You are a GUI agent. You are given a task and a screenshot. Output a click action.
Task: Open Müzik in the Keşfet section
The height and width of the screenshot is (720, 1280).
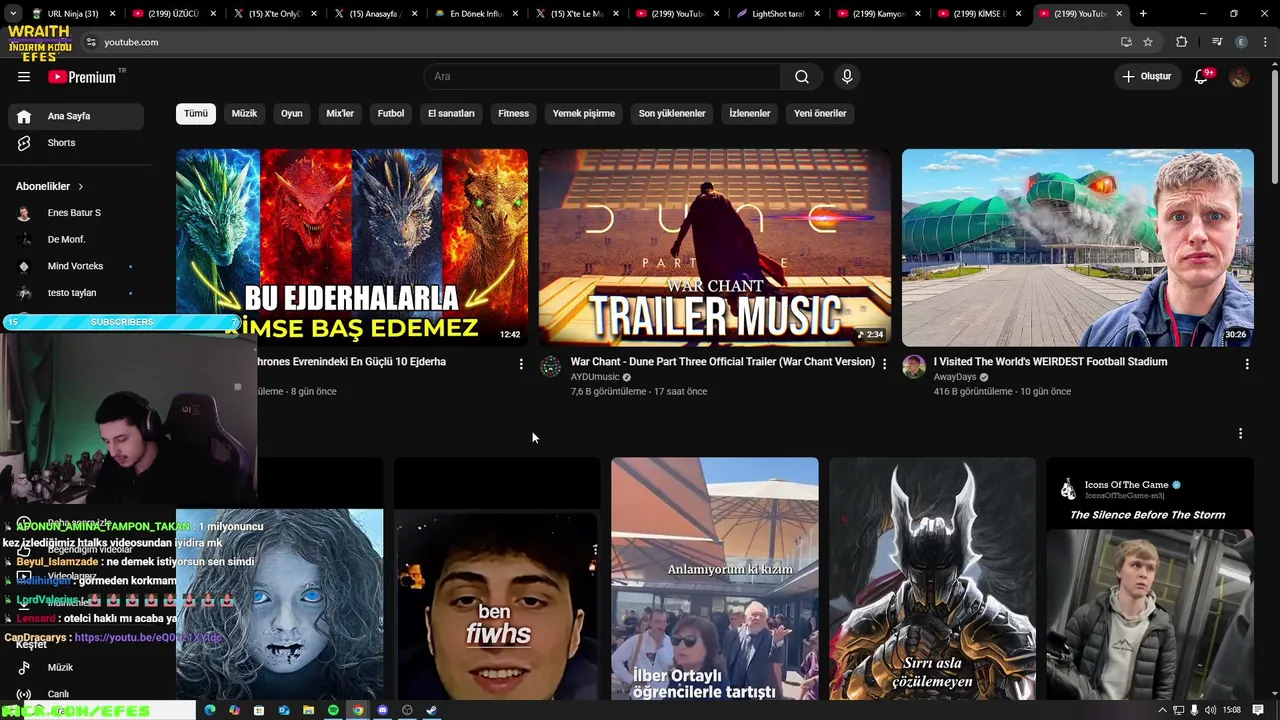click(76, 667)
